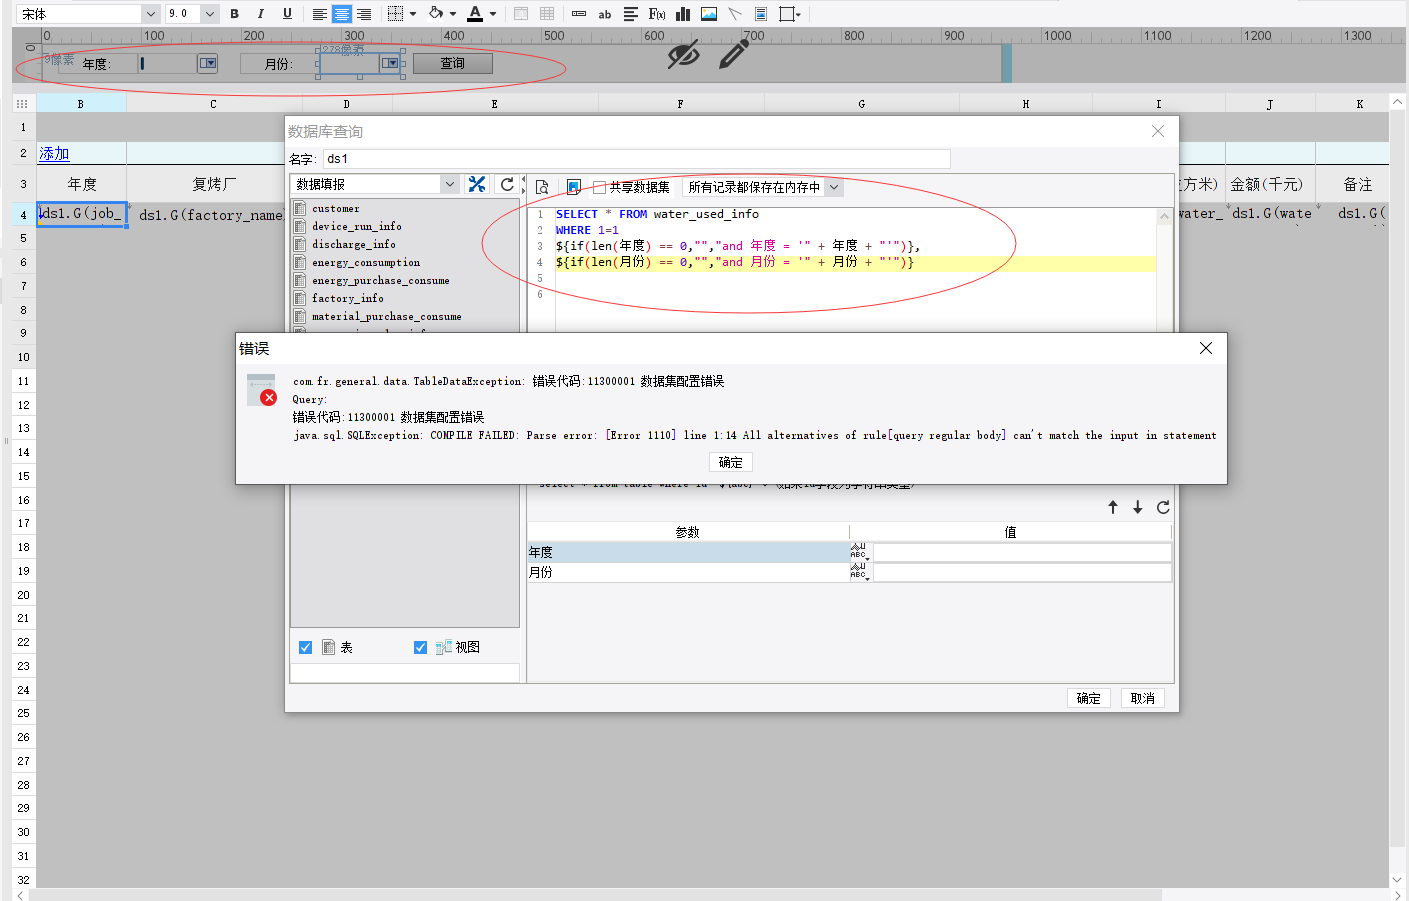Enable the 共享数据集 checkbox
The height and width of the screenshot is (901, 1409).
(600, 187)
